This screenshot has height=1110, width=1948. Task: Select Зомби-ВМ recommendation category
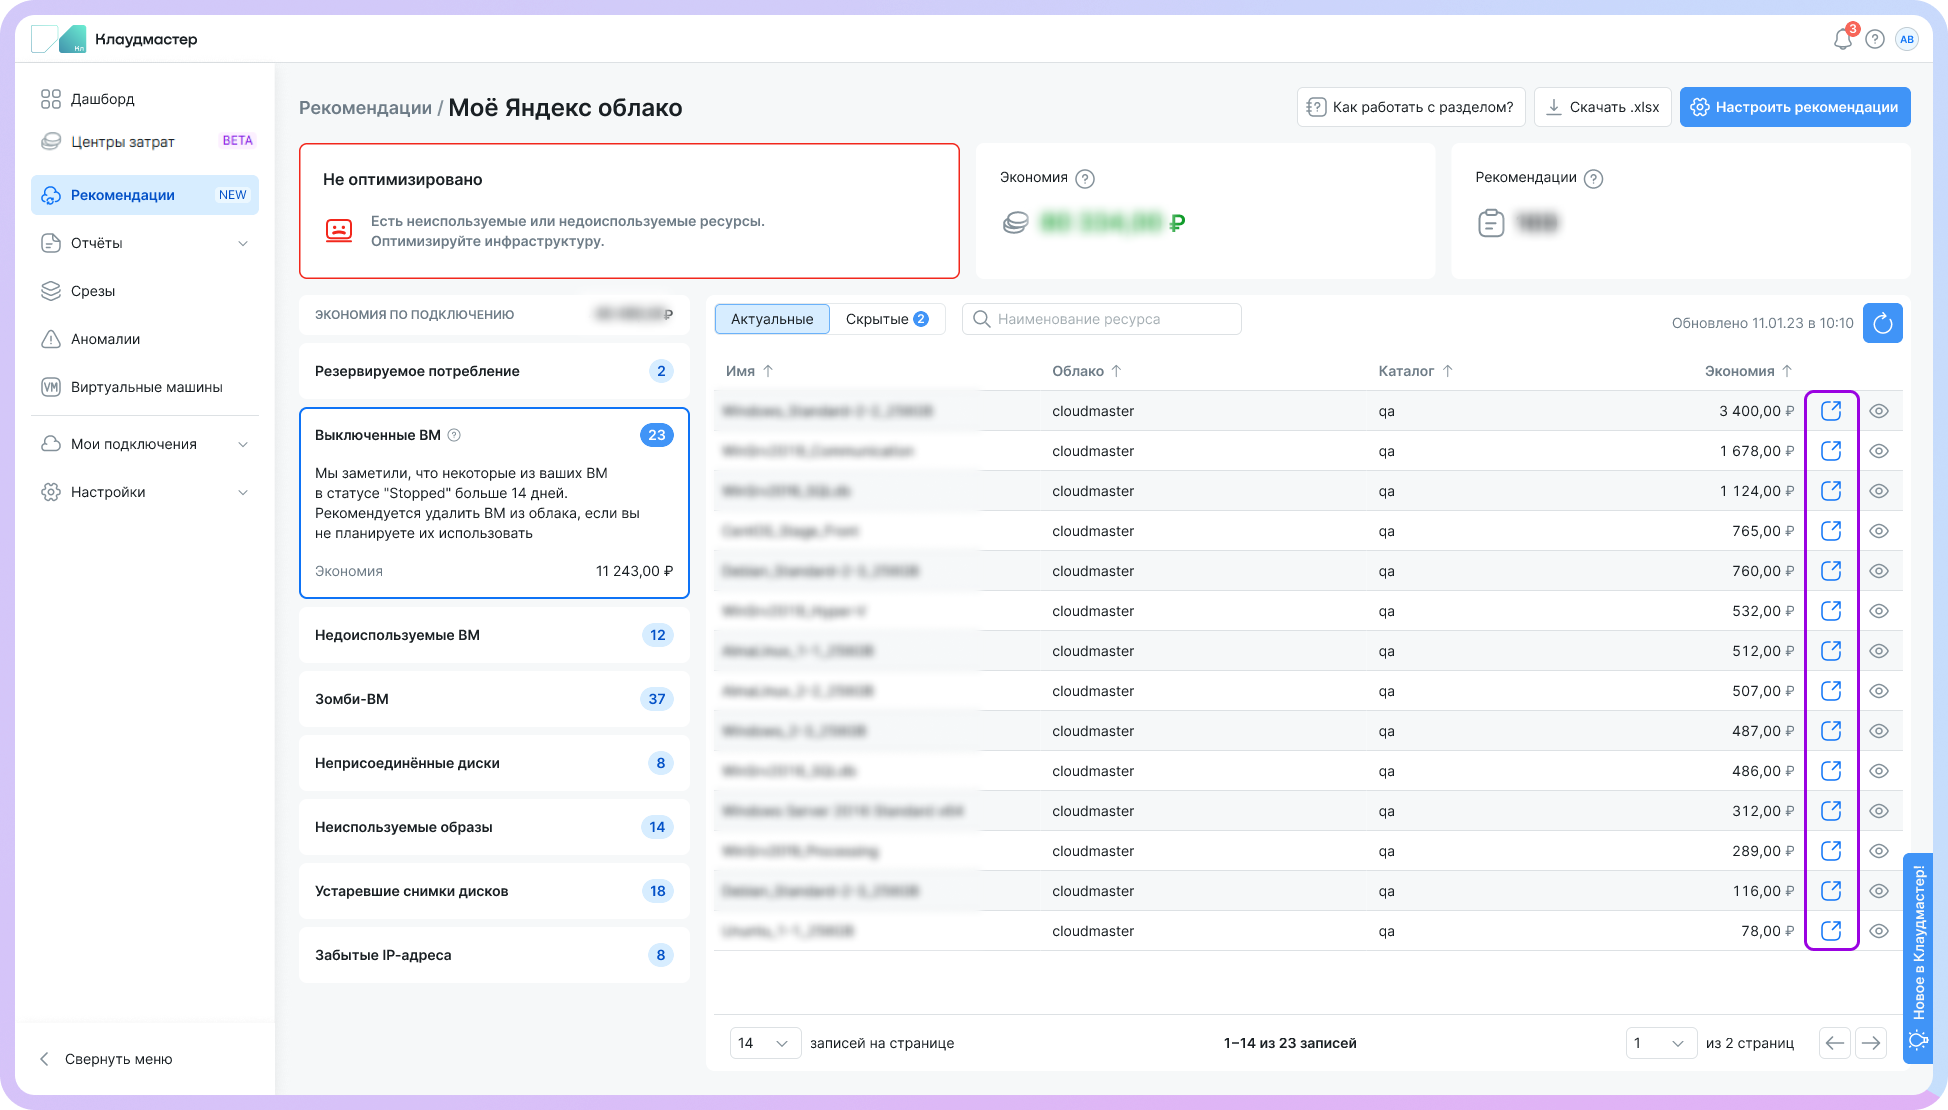[x=494, y=699]
